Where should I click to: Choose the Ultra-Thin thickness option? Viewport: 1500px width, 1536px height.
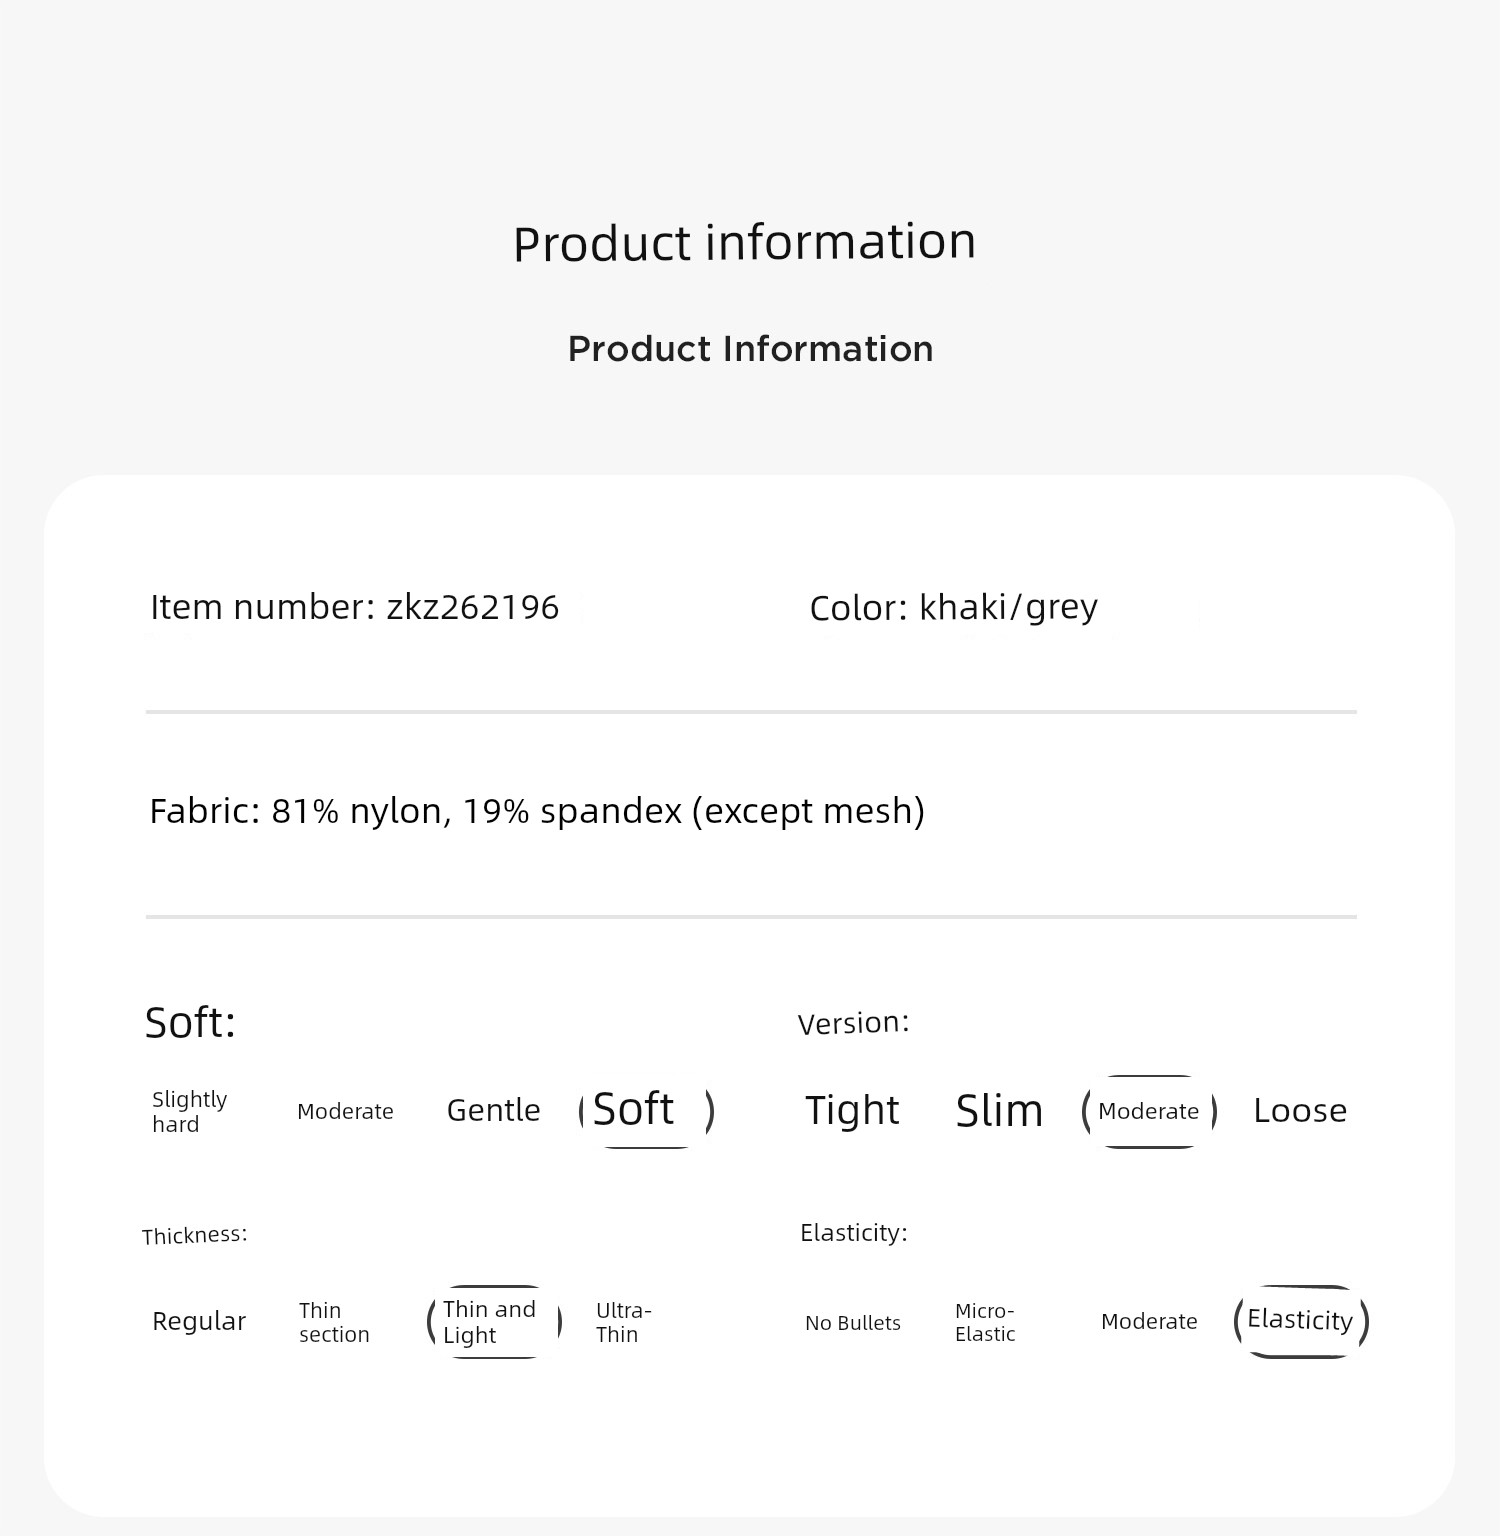(x=623, y=1322)
